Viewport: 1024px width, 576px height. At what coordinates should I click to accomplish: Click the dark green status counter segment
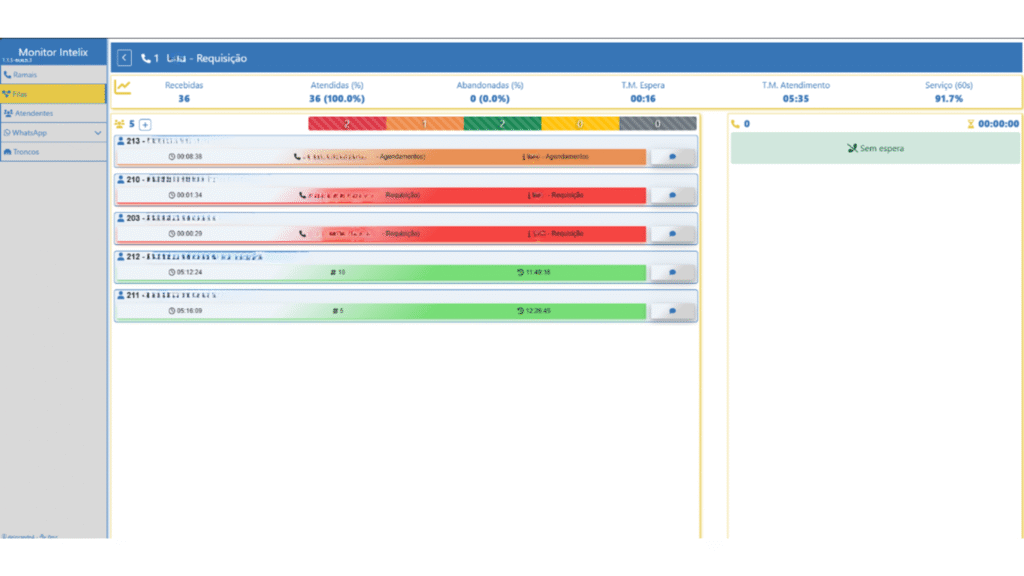[502, 124]
